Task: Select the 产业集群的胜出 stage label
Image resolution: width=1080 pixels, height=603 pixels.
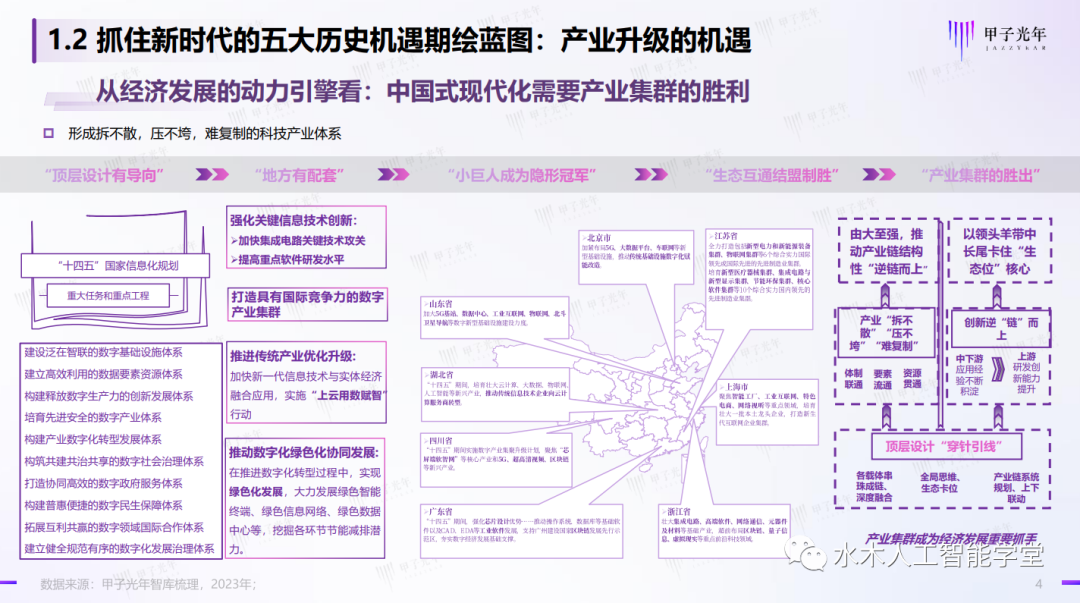Action: click(x=990, y=174)
